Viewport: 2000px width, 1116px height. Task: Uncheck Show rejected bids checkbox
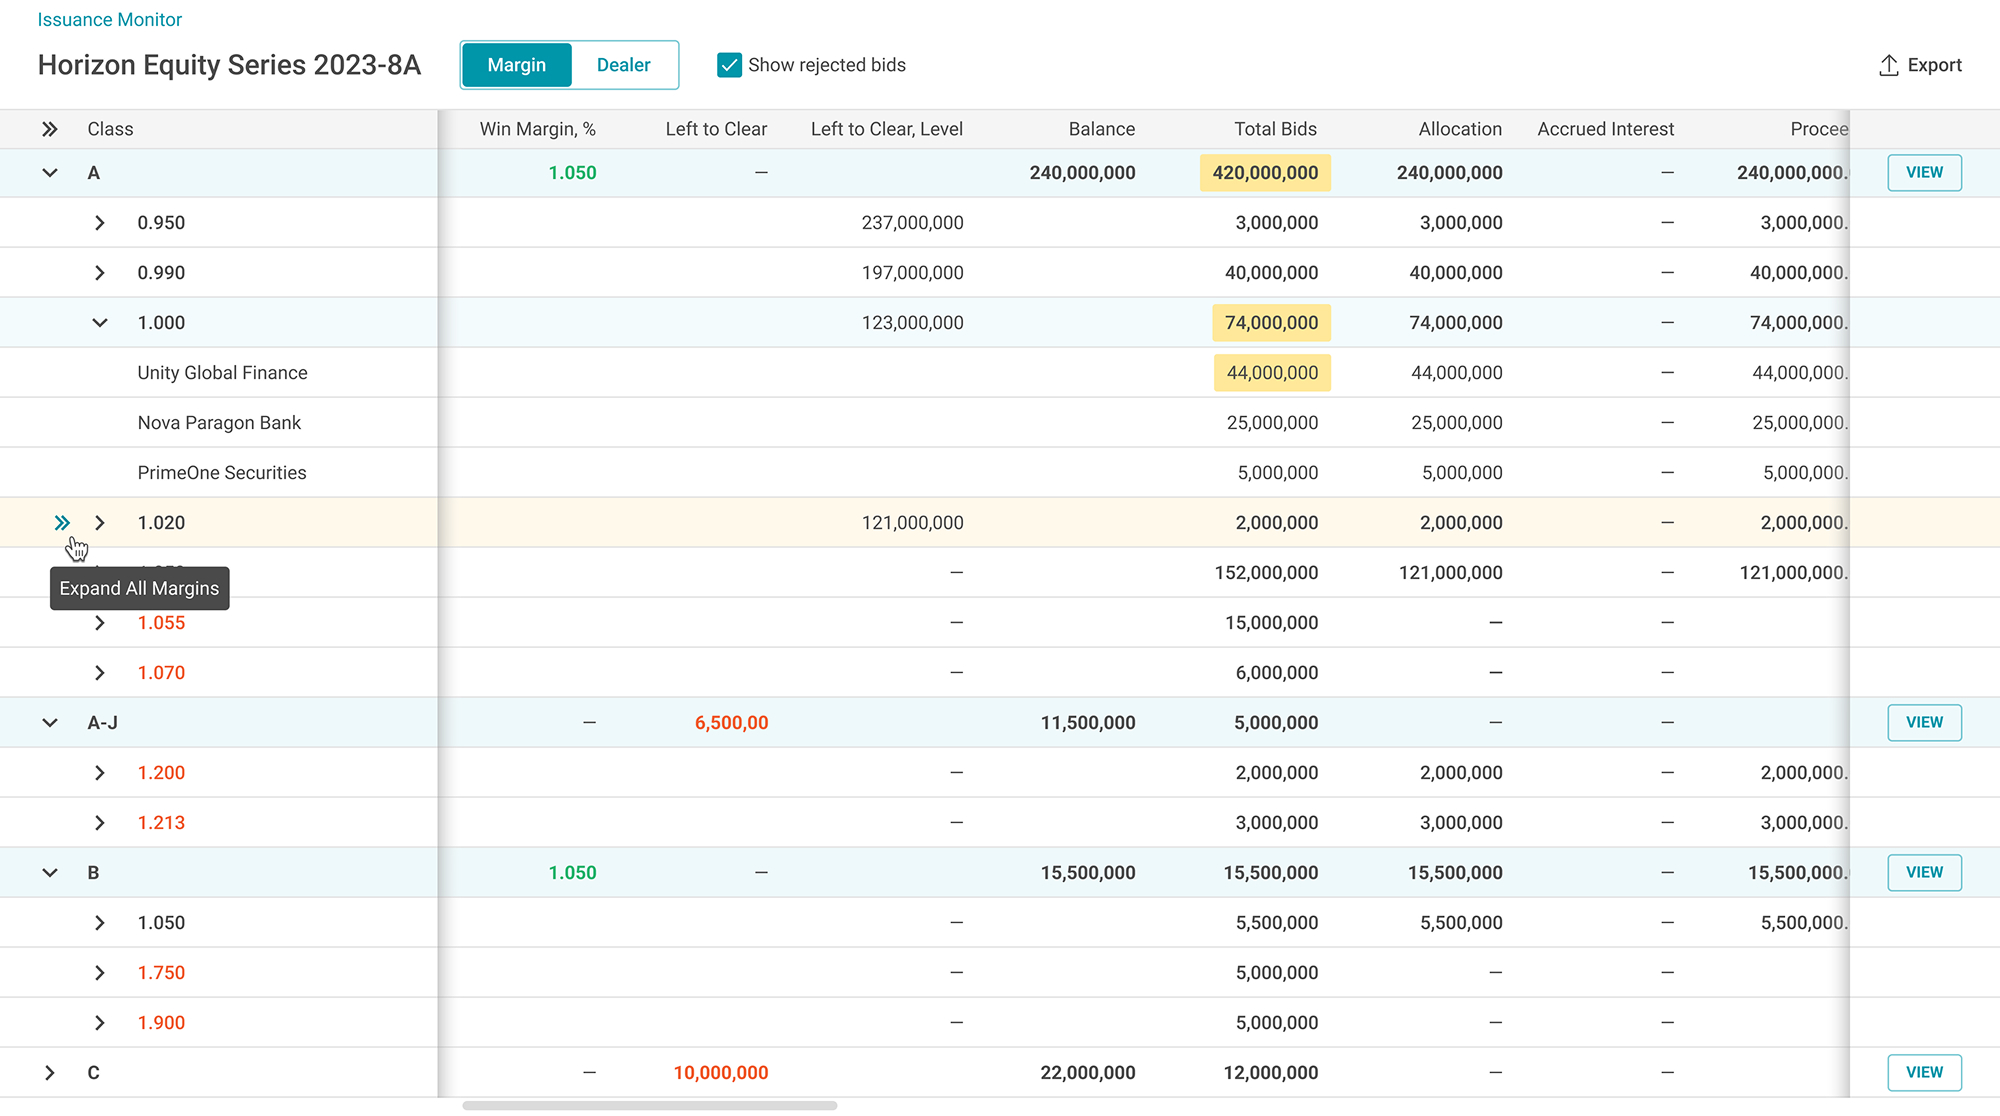pyautogui.click(x=730, y=65)
